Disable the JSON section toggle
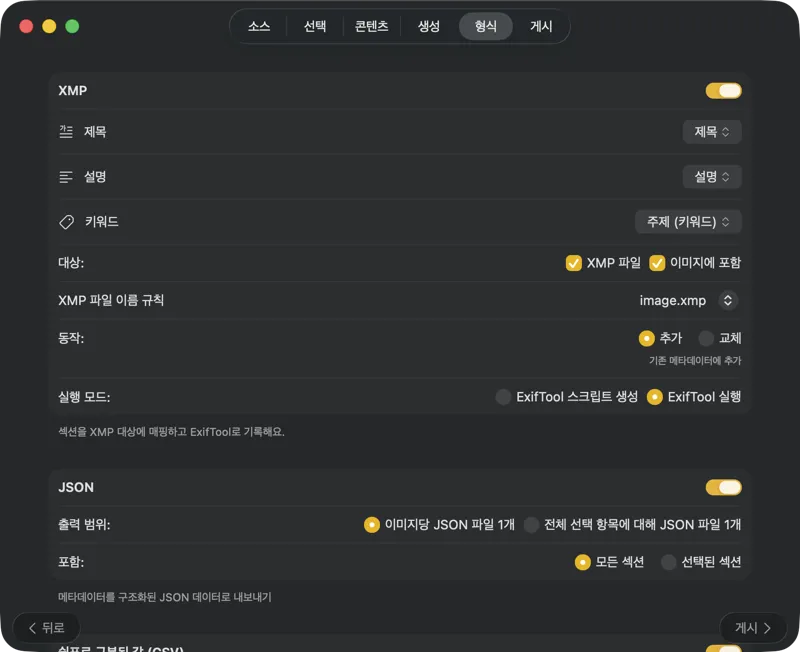The width and height of the screenshot is (800, 652). tap(723, 487)
